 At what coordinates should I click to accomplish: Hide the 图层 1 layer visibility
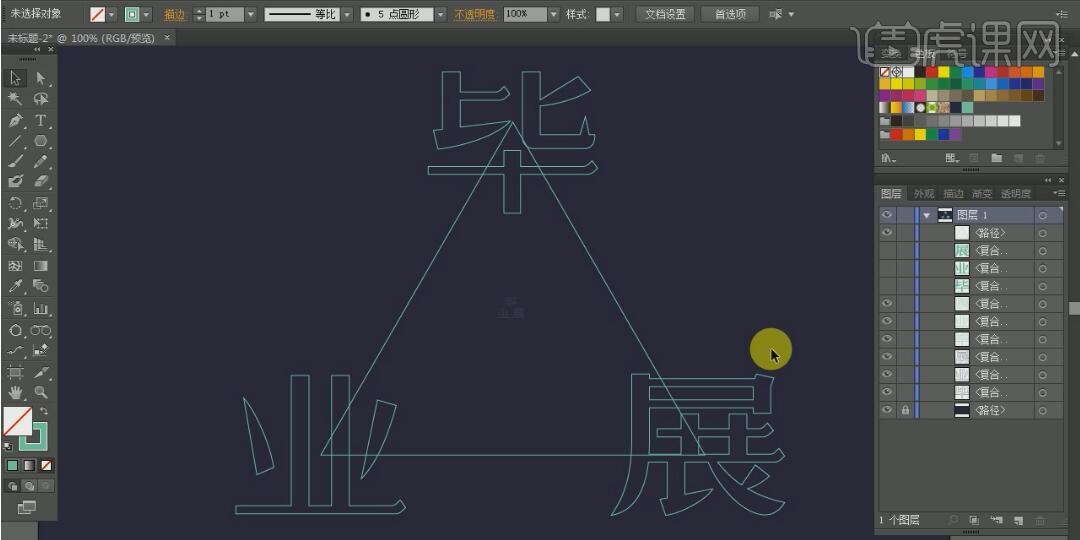(x=886, y=215)
